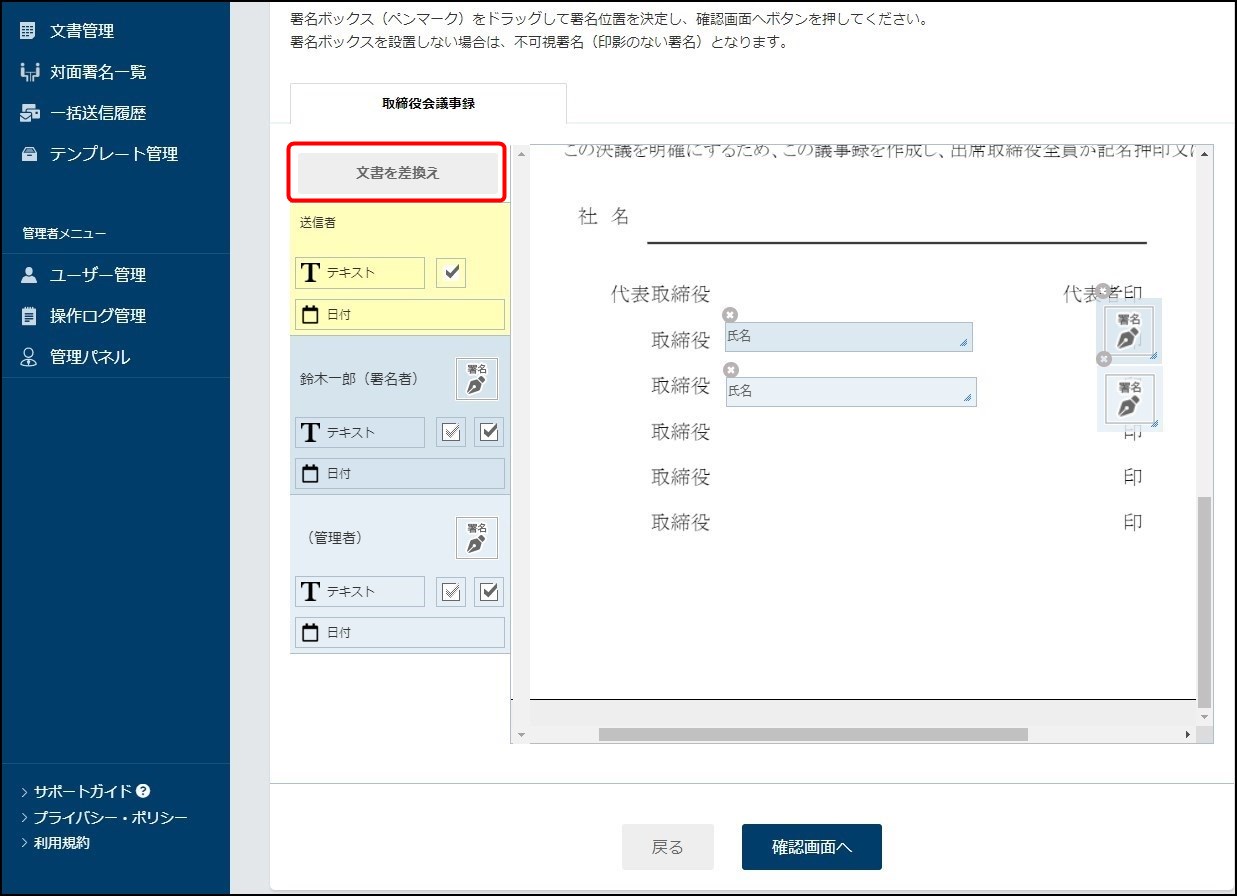Click inside the first 氏名 text box
Screen dimensions: 1237x896
click(x=849, y=337)
